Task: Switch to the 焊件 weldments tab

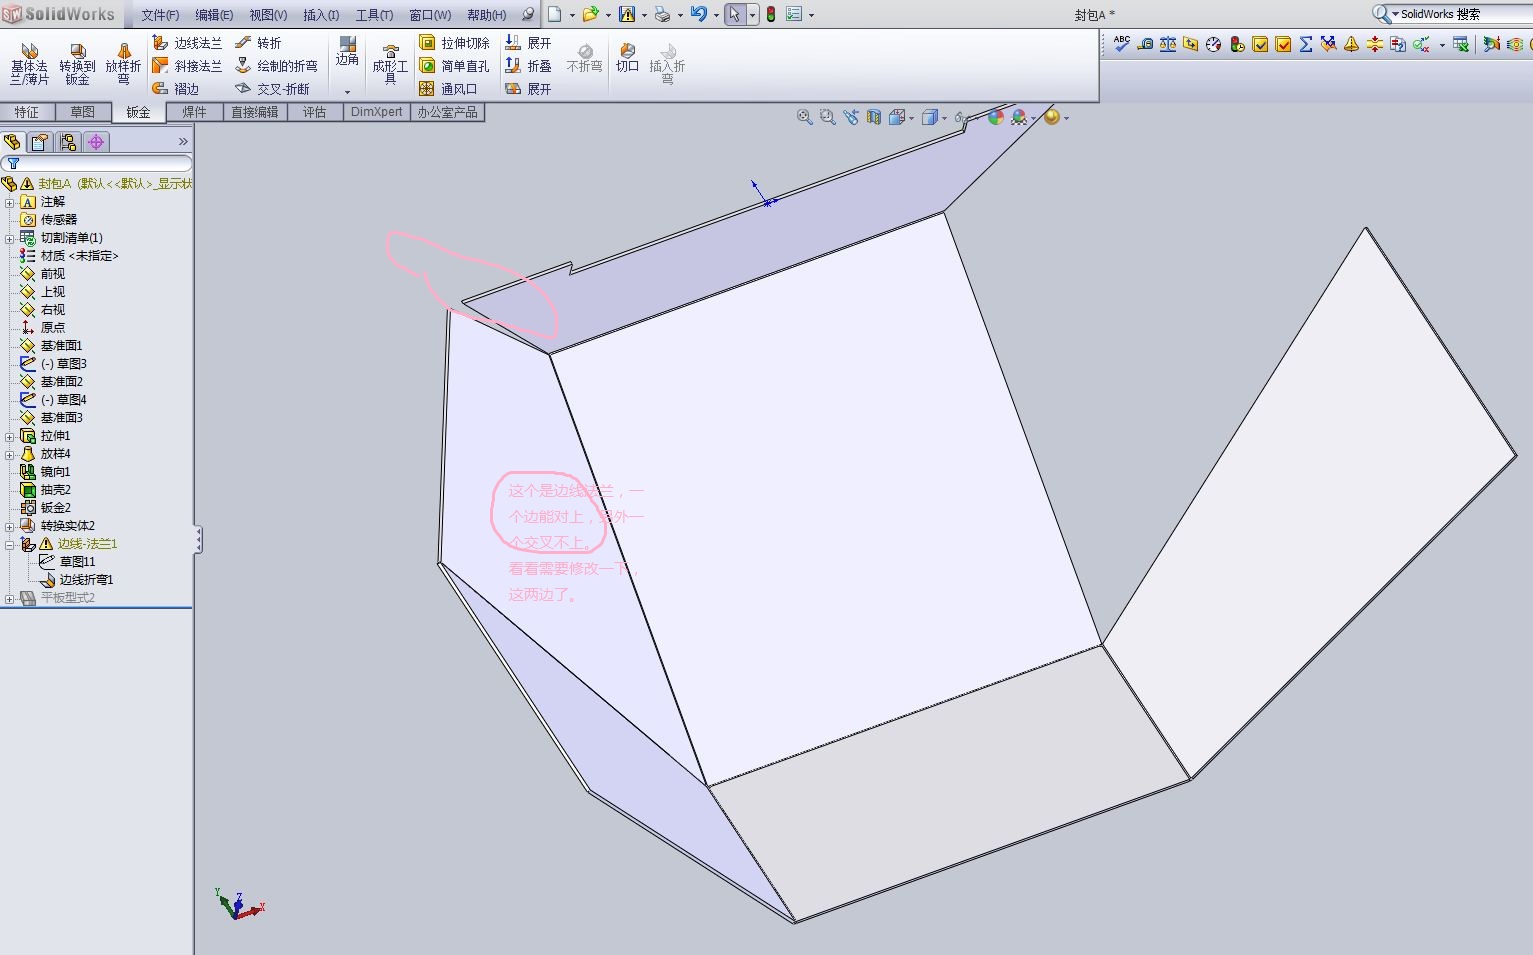Action: click(x=194, y=112)
